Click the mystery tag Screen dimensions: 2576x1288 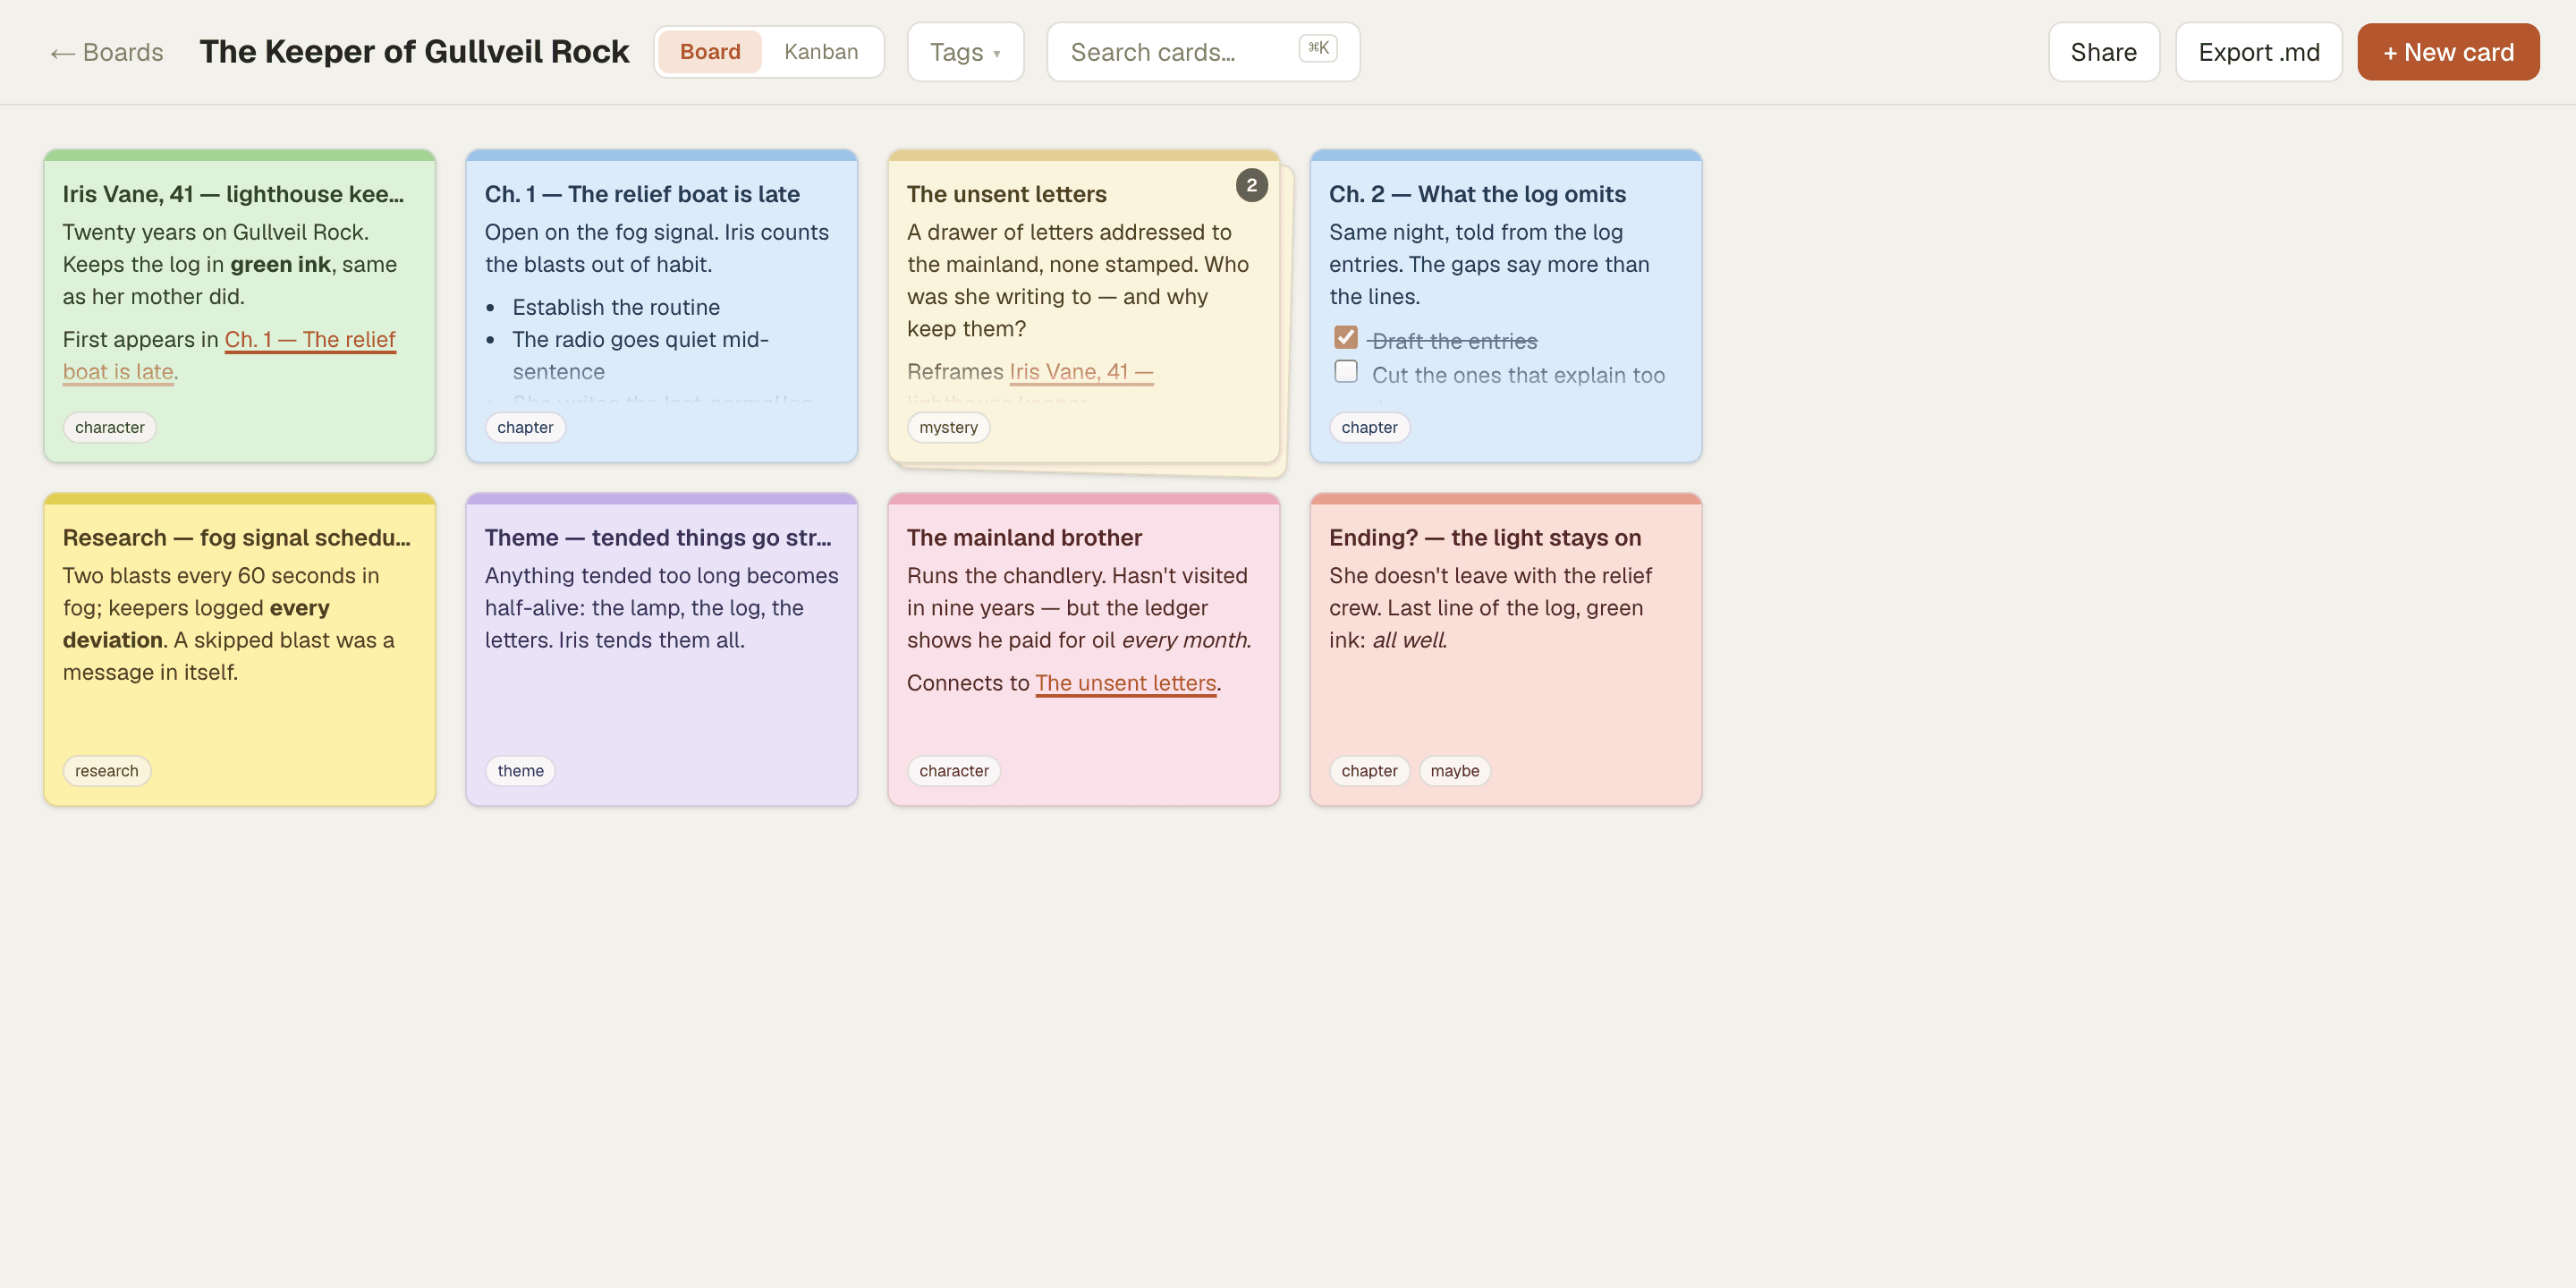(948, 428)
